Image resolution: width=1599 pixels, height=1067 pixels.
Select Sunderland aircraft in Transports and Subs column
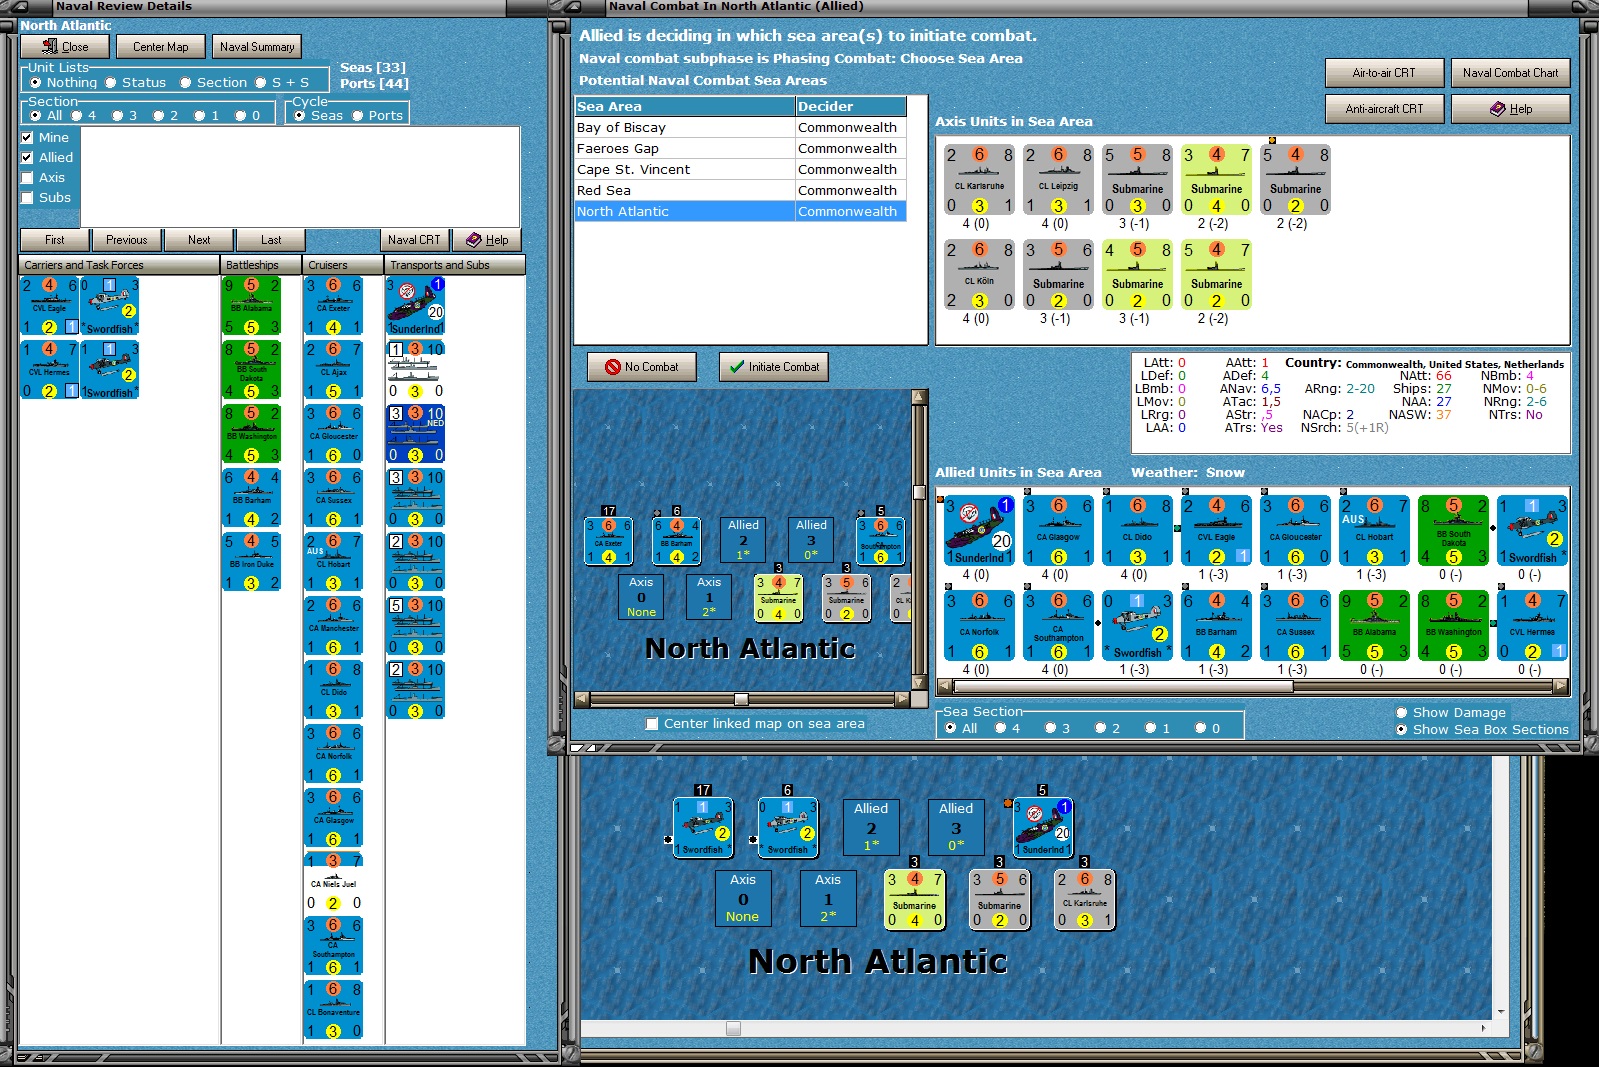click(416, 306)
